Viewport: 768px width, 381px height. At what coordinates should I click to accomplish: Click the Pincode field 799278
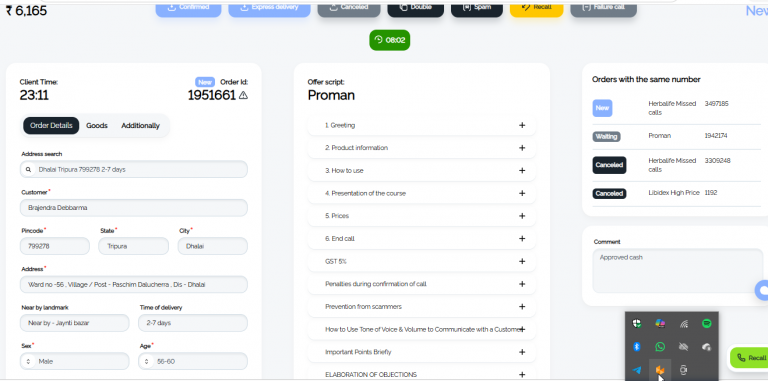point(55,246)
